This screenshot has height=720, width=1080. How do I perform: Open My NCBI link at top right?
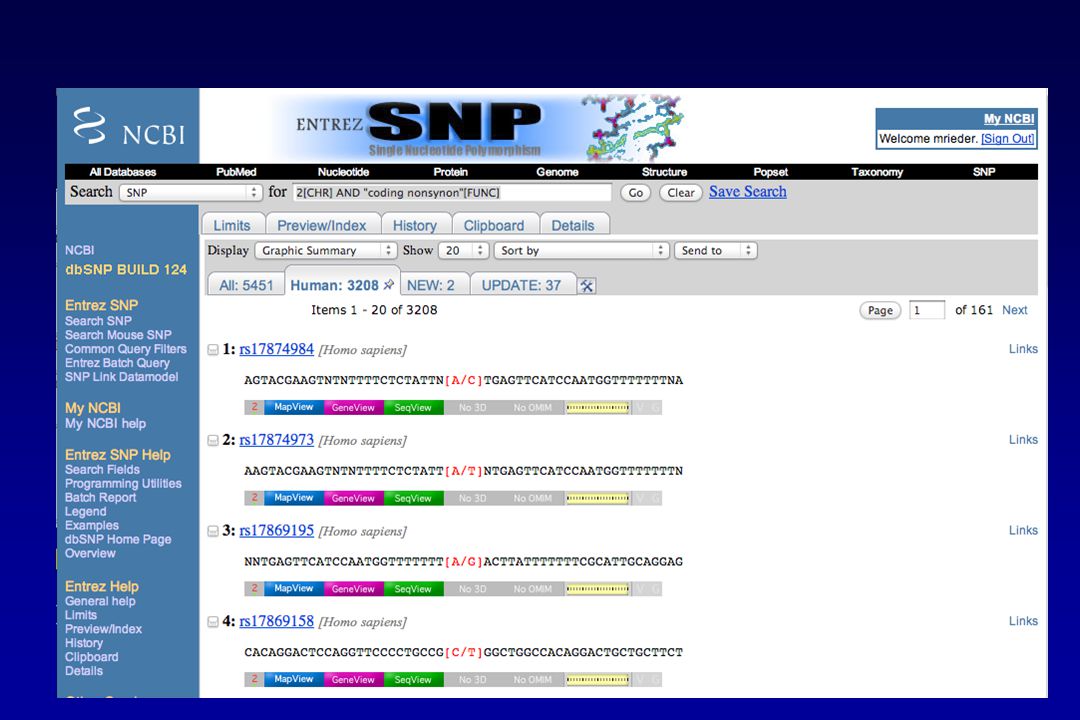pos(1008,119)
